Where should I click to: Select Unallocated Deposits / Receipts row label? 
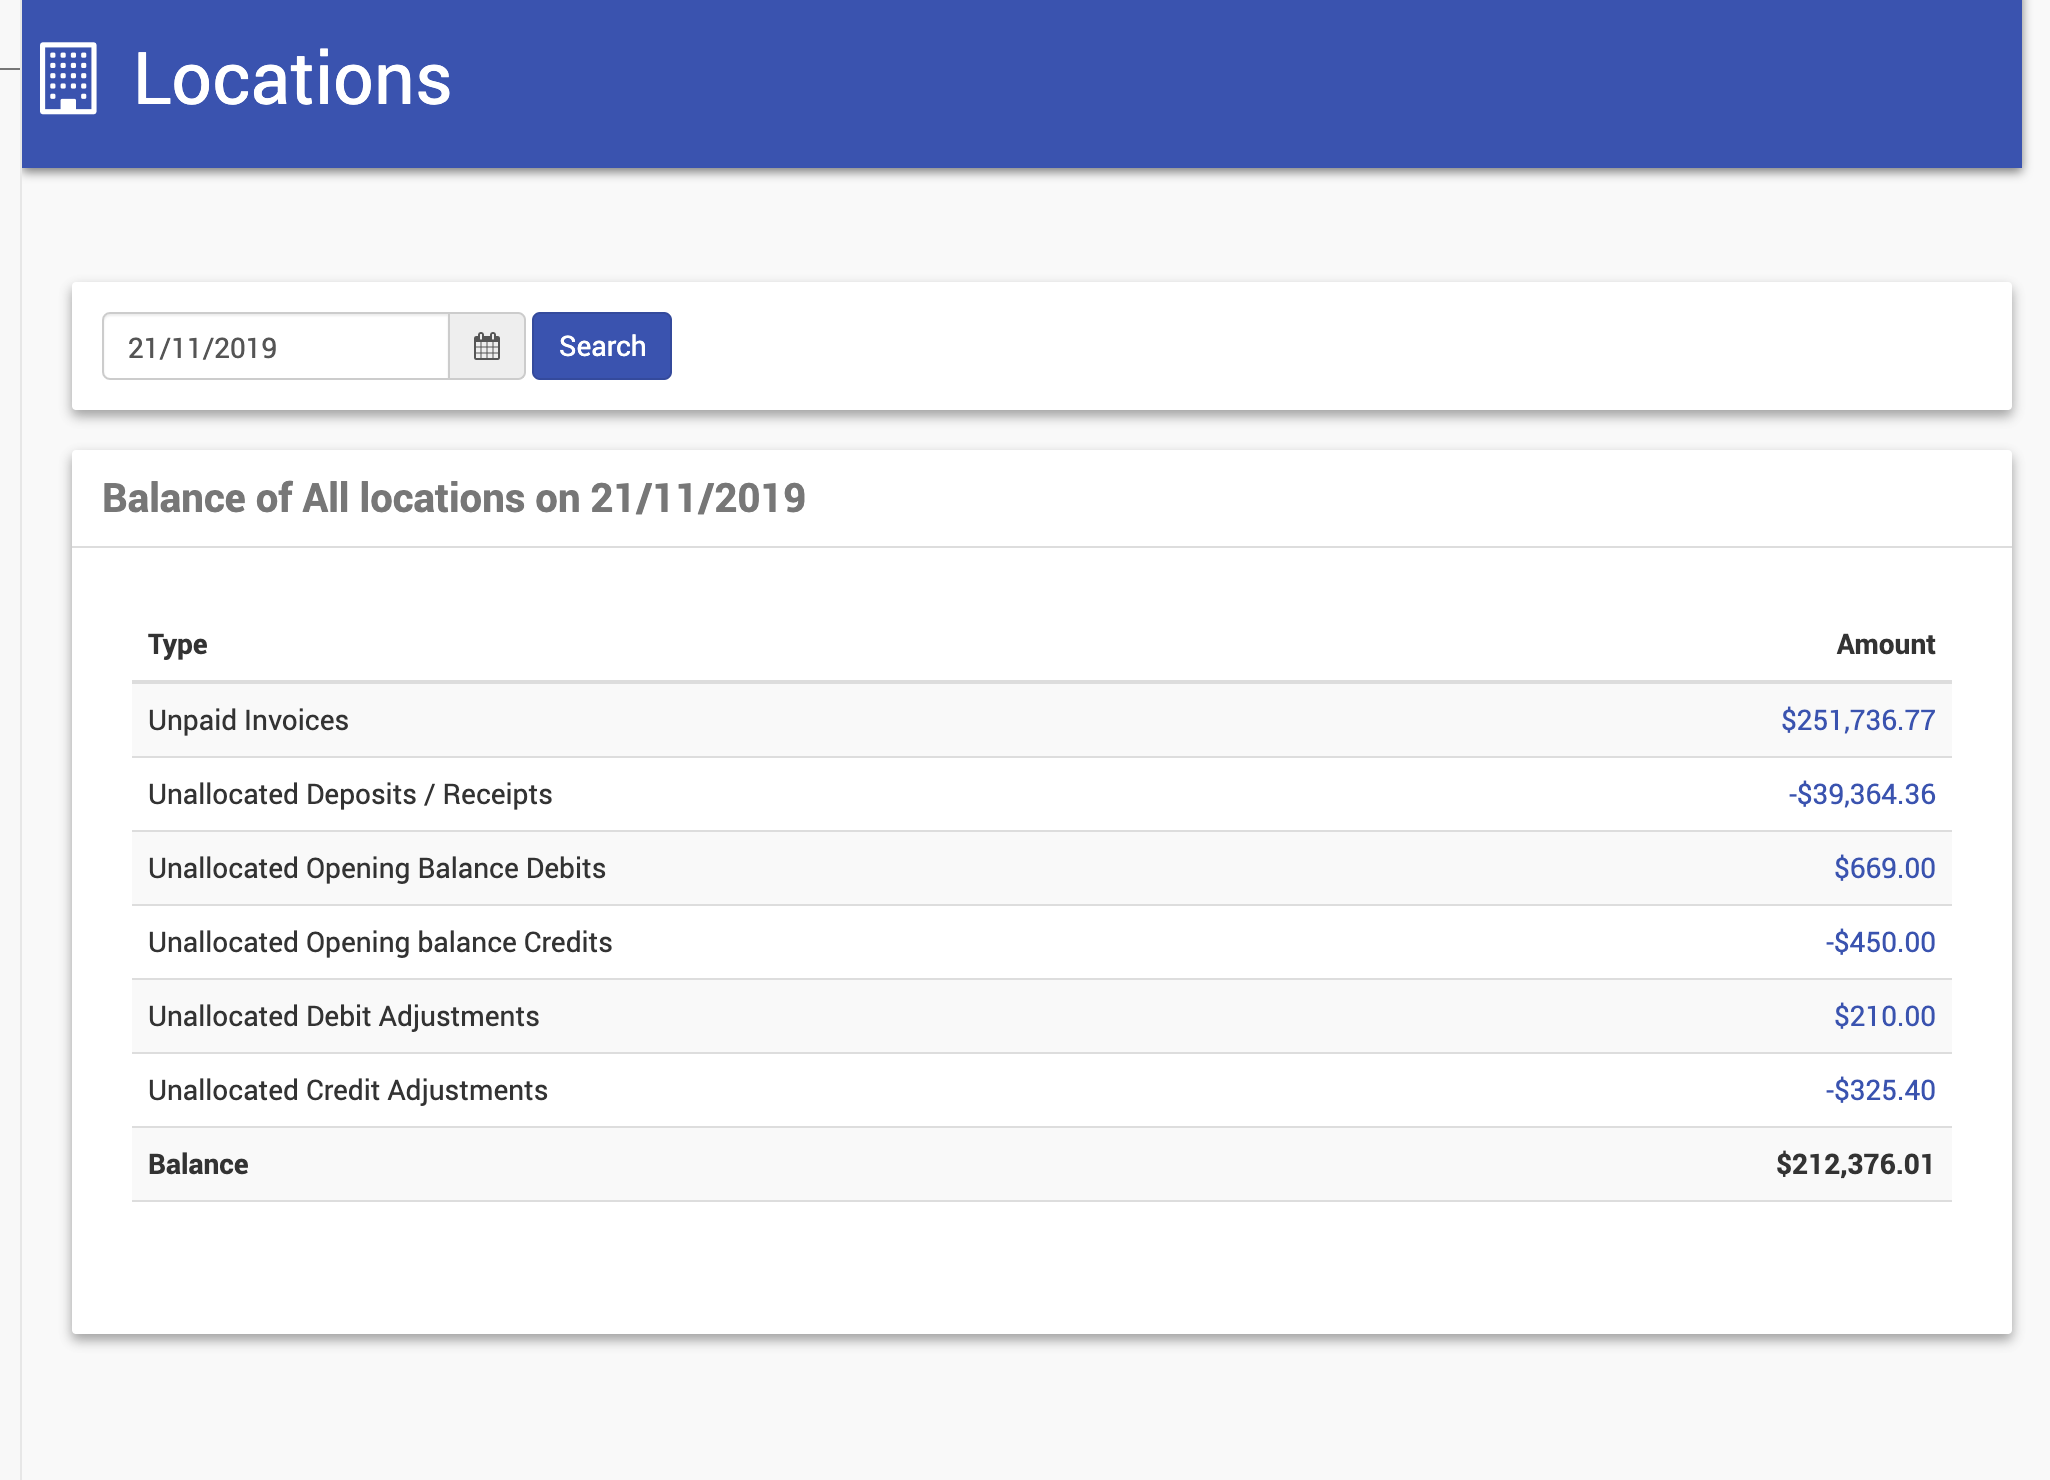(x=350, y=794)
